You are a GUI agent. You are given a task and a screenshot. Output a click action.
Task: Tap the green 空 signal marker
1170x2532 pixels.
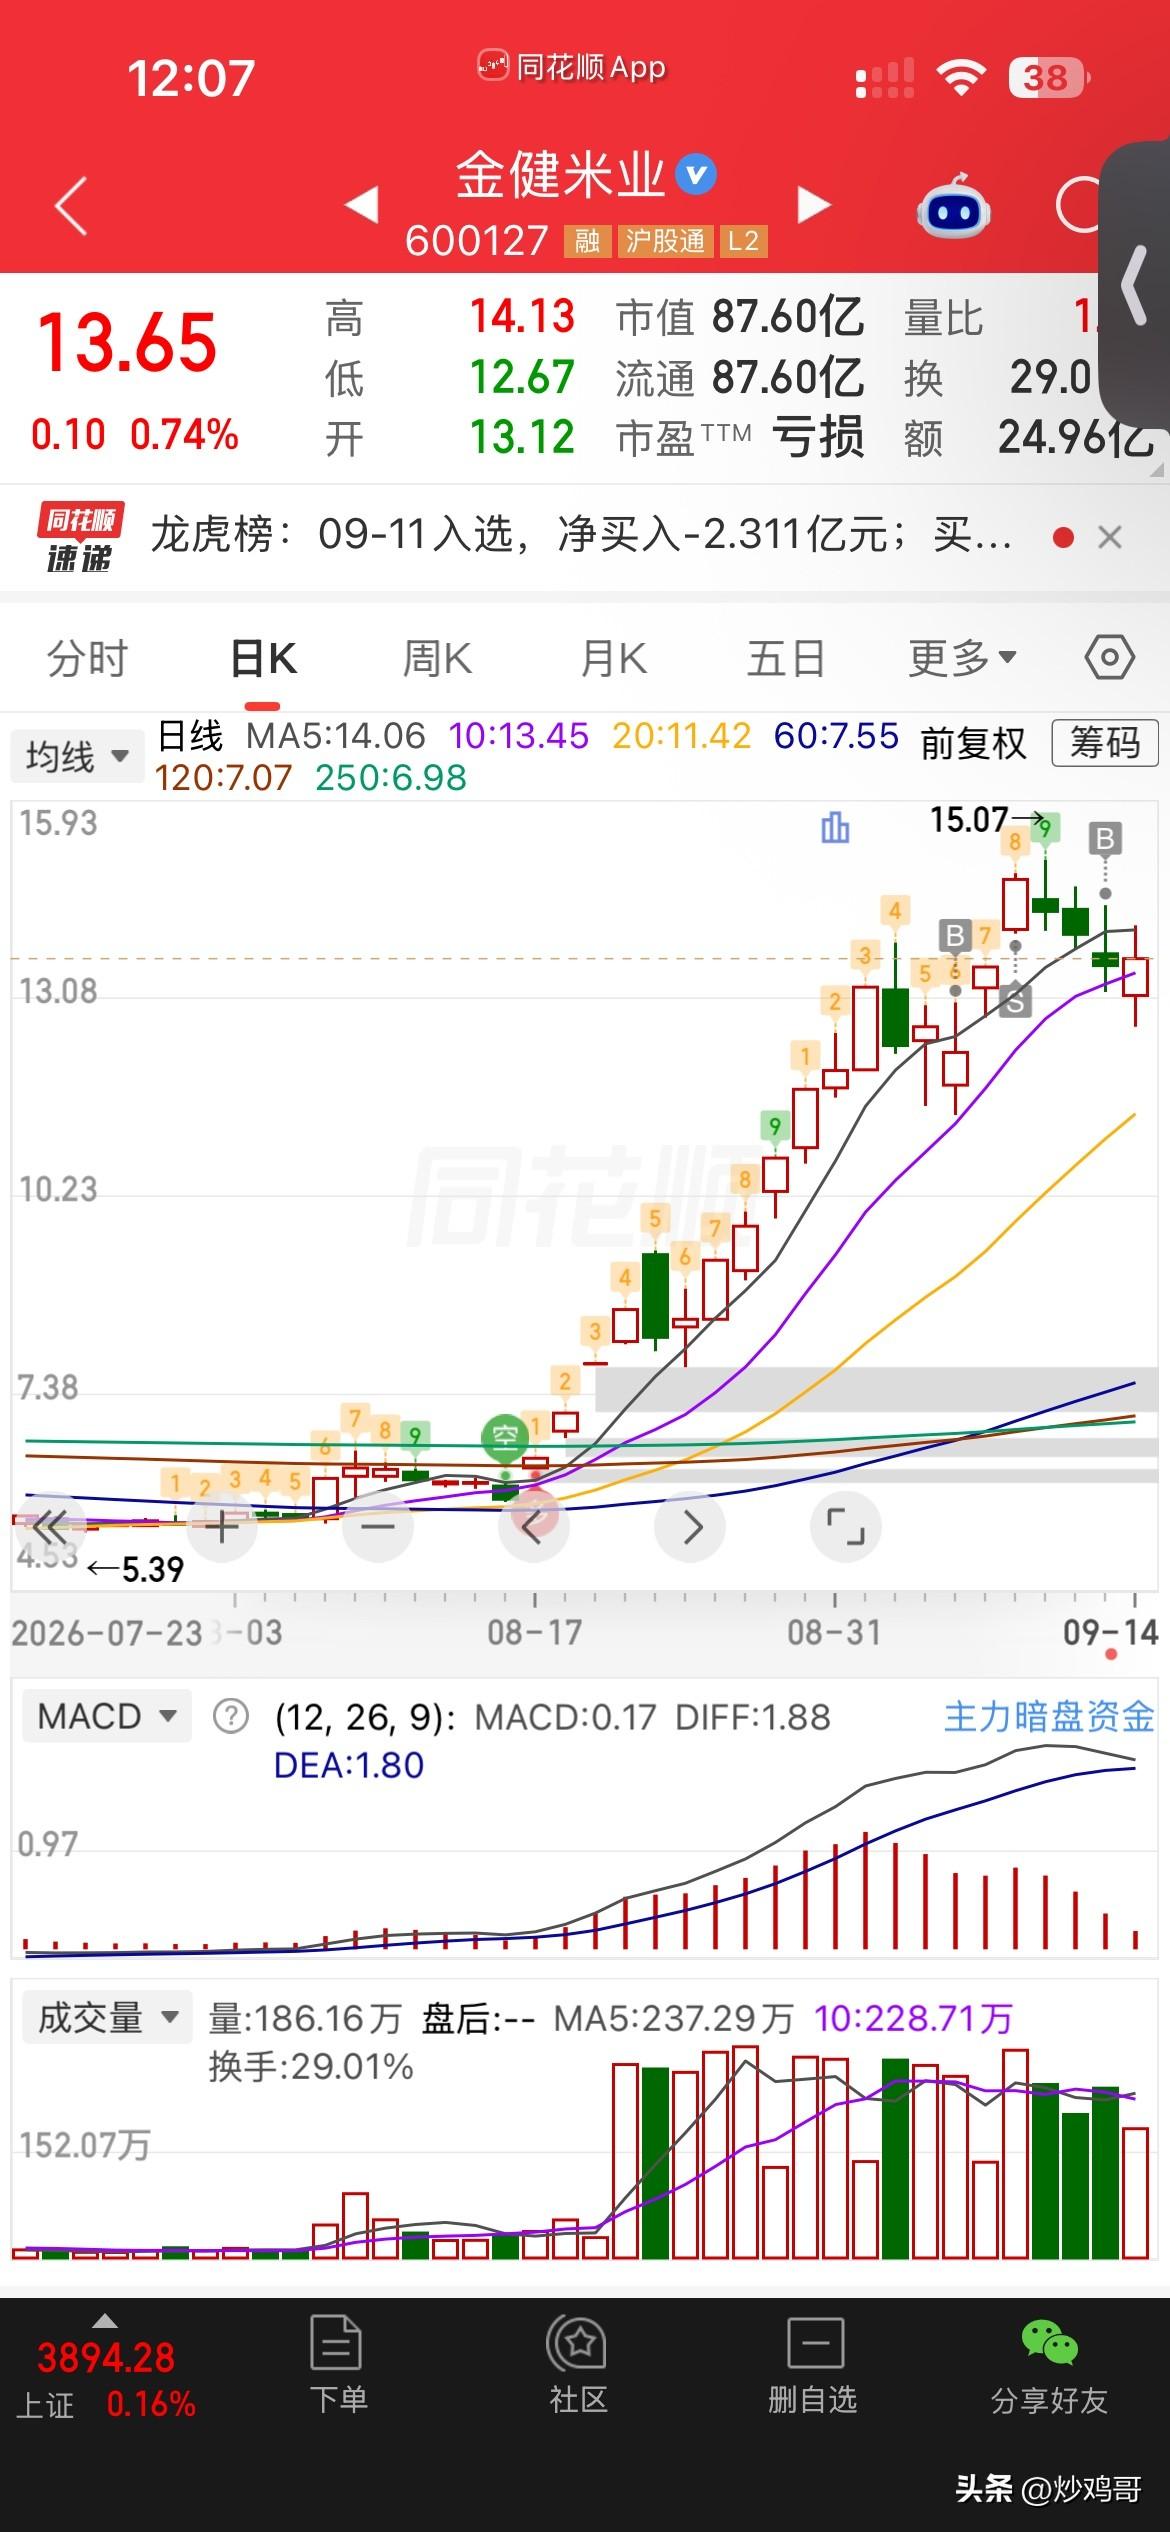[x=505, y=1437]
